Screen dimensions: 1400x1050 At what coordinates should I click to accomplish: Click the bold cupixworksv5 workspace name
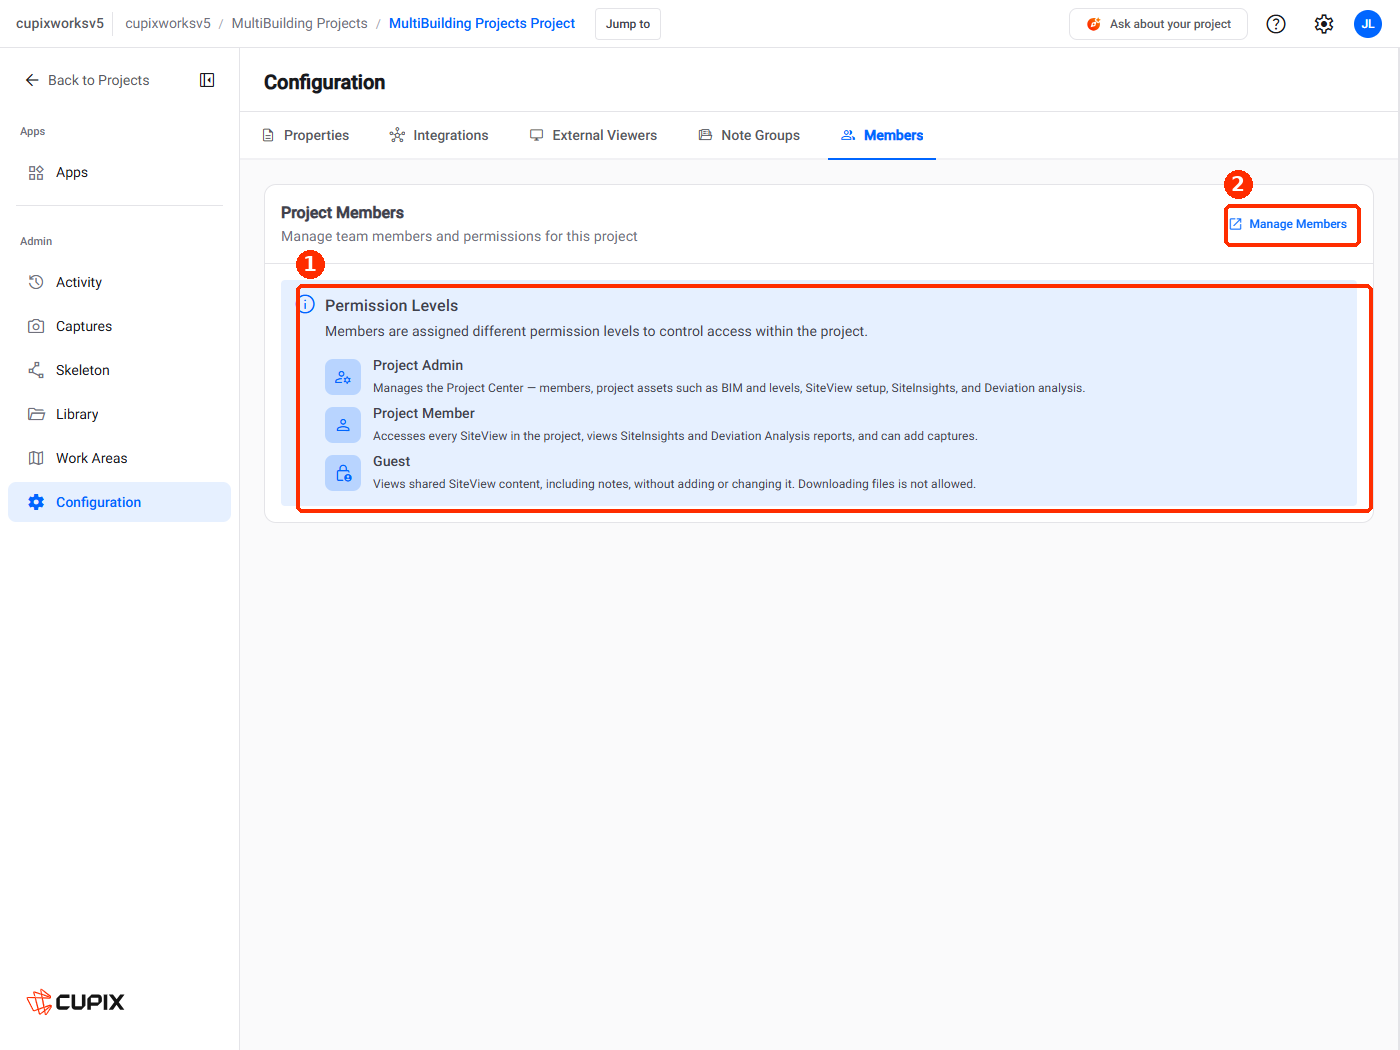60,23
